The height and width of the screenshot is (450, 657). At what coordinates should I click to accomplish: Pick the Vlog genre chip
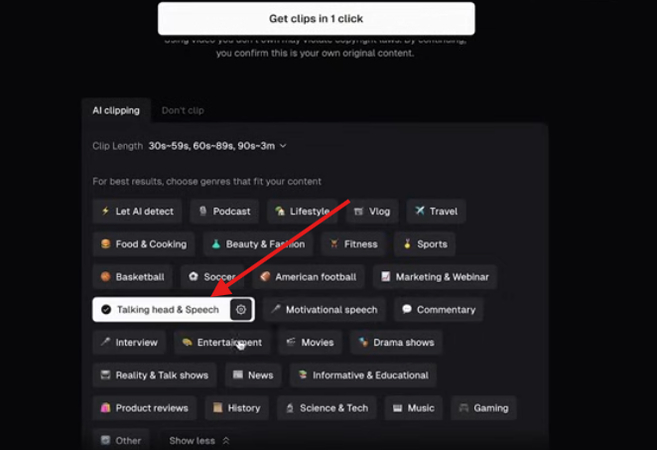tap(372, 211)
